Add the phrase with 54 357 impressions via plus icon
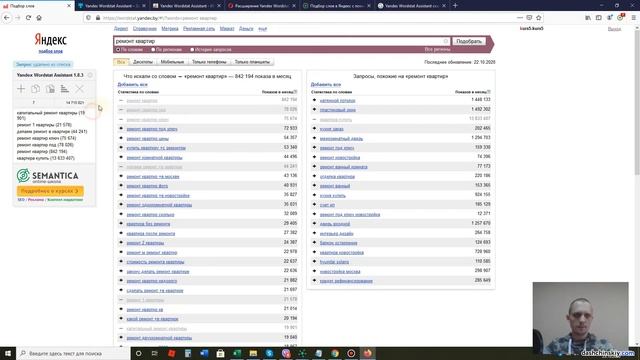 [x=121, y=138]
